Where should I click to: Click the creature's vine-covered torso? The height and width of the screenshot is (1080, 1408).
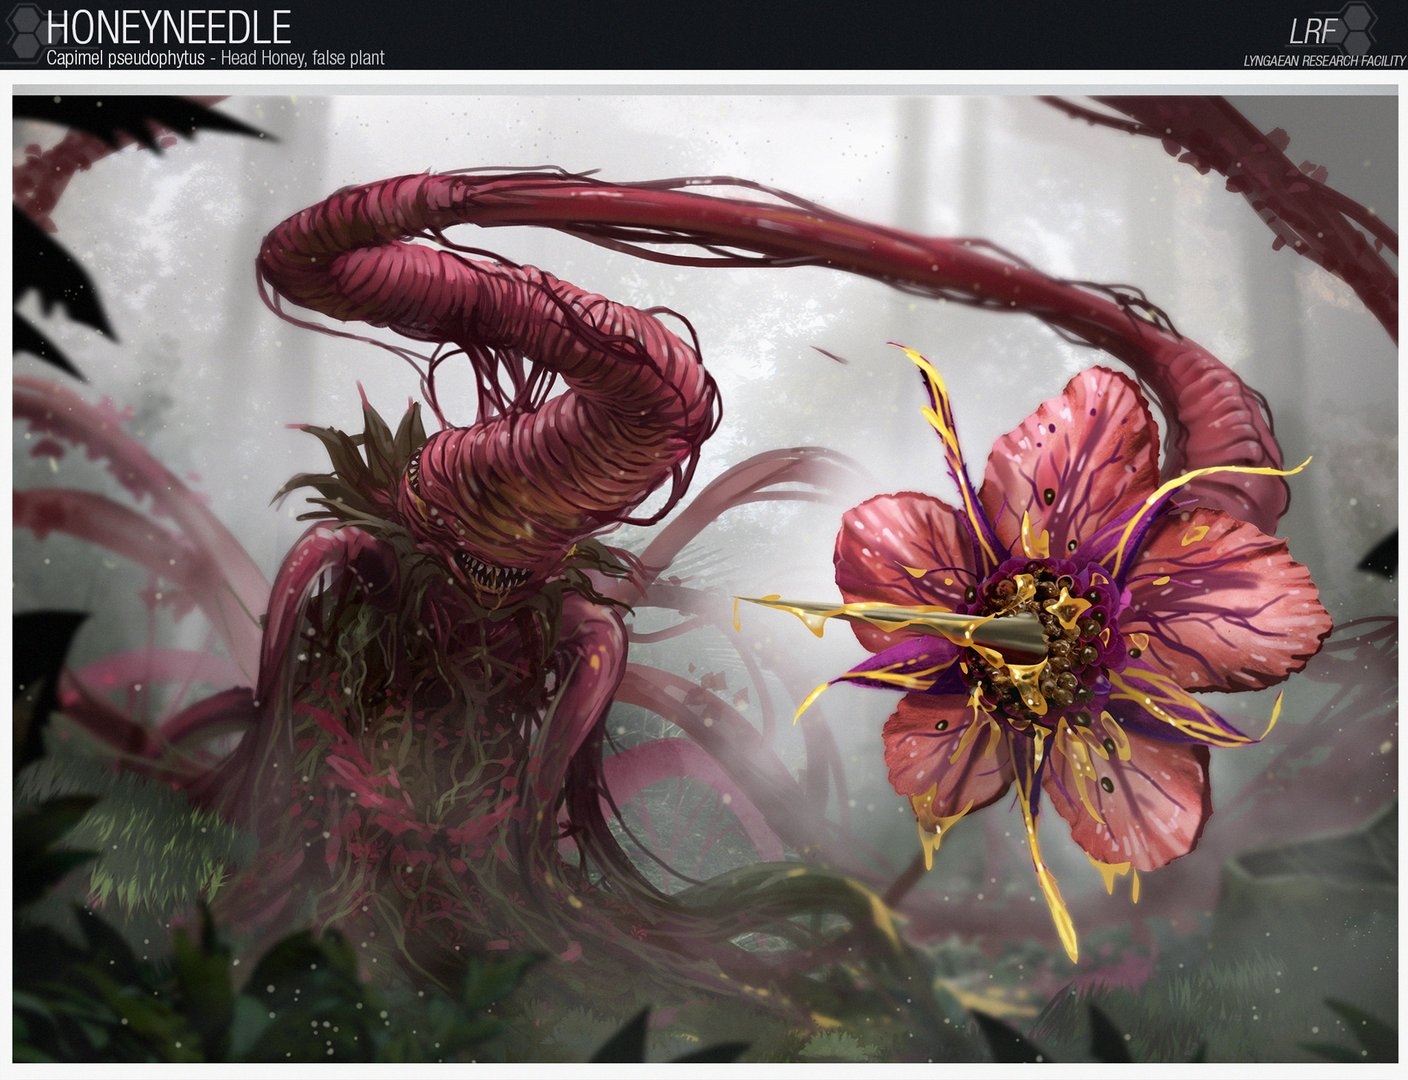pyautogui.click(x=420, y=700)
